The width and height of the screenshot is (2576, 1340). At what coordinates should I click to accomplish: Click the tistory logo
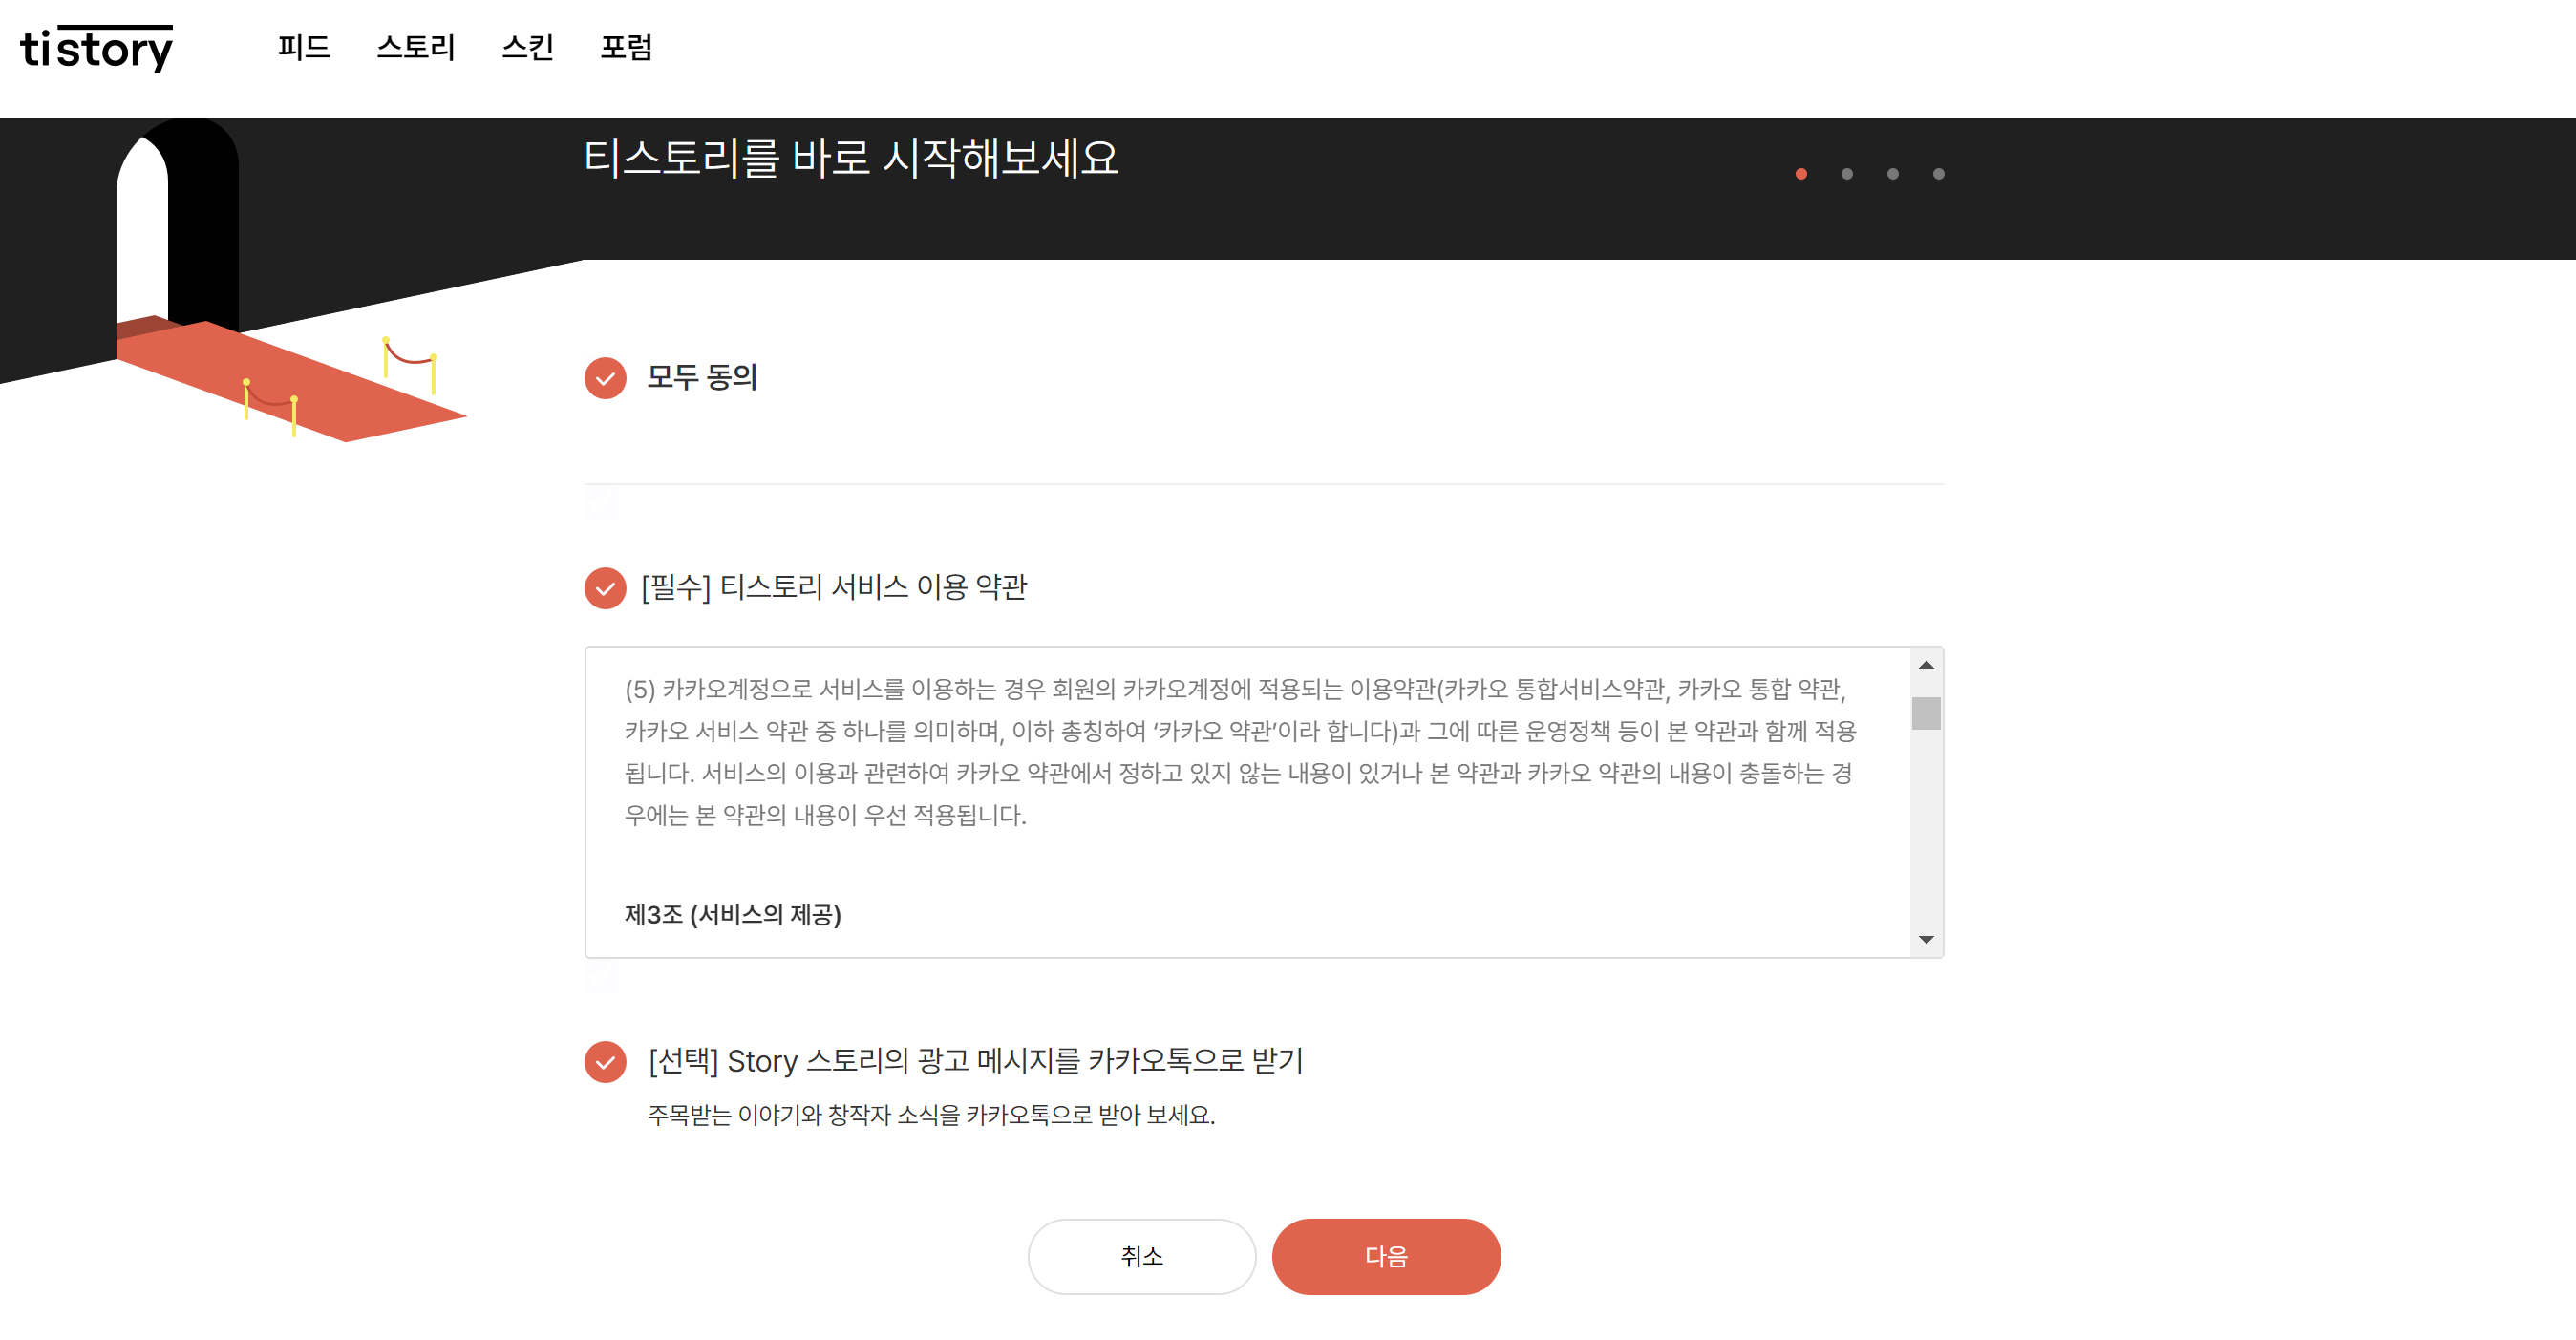coord(96,48)
